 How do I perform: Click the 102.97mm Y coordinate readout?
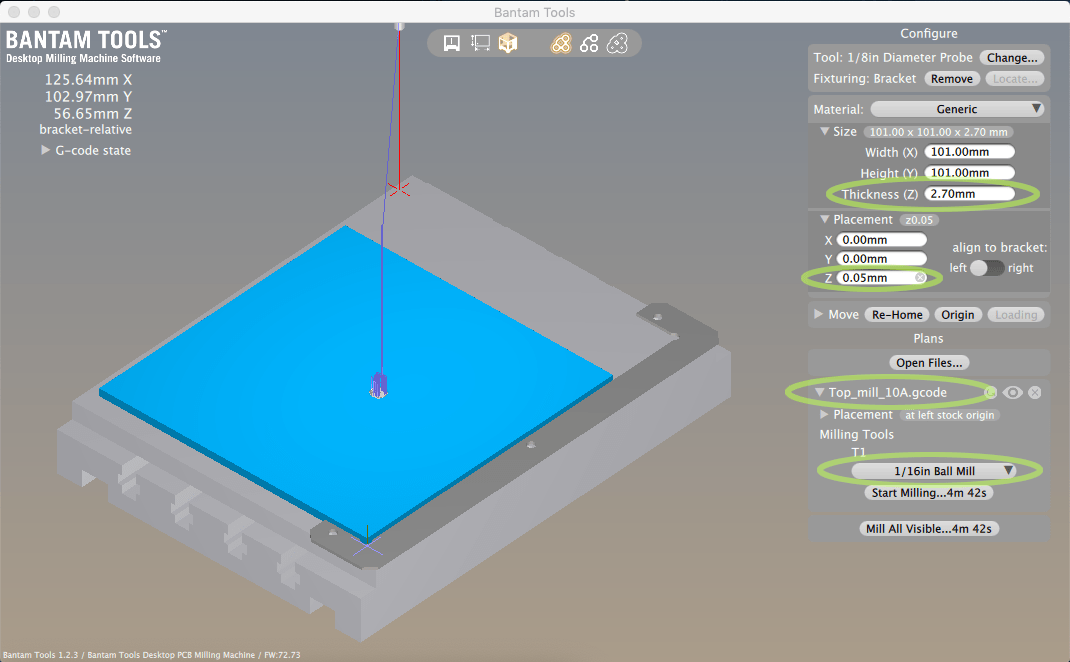[88, 97]
